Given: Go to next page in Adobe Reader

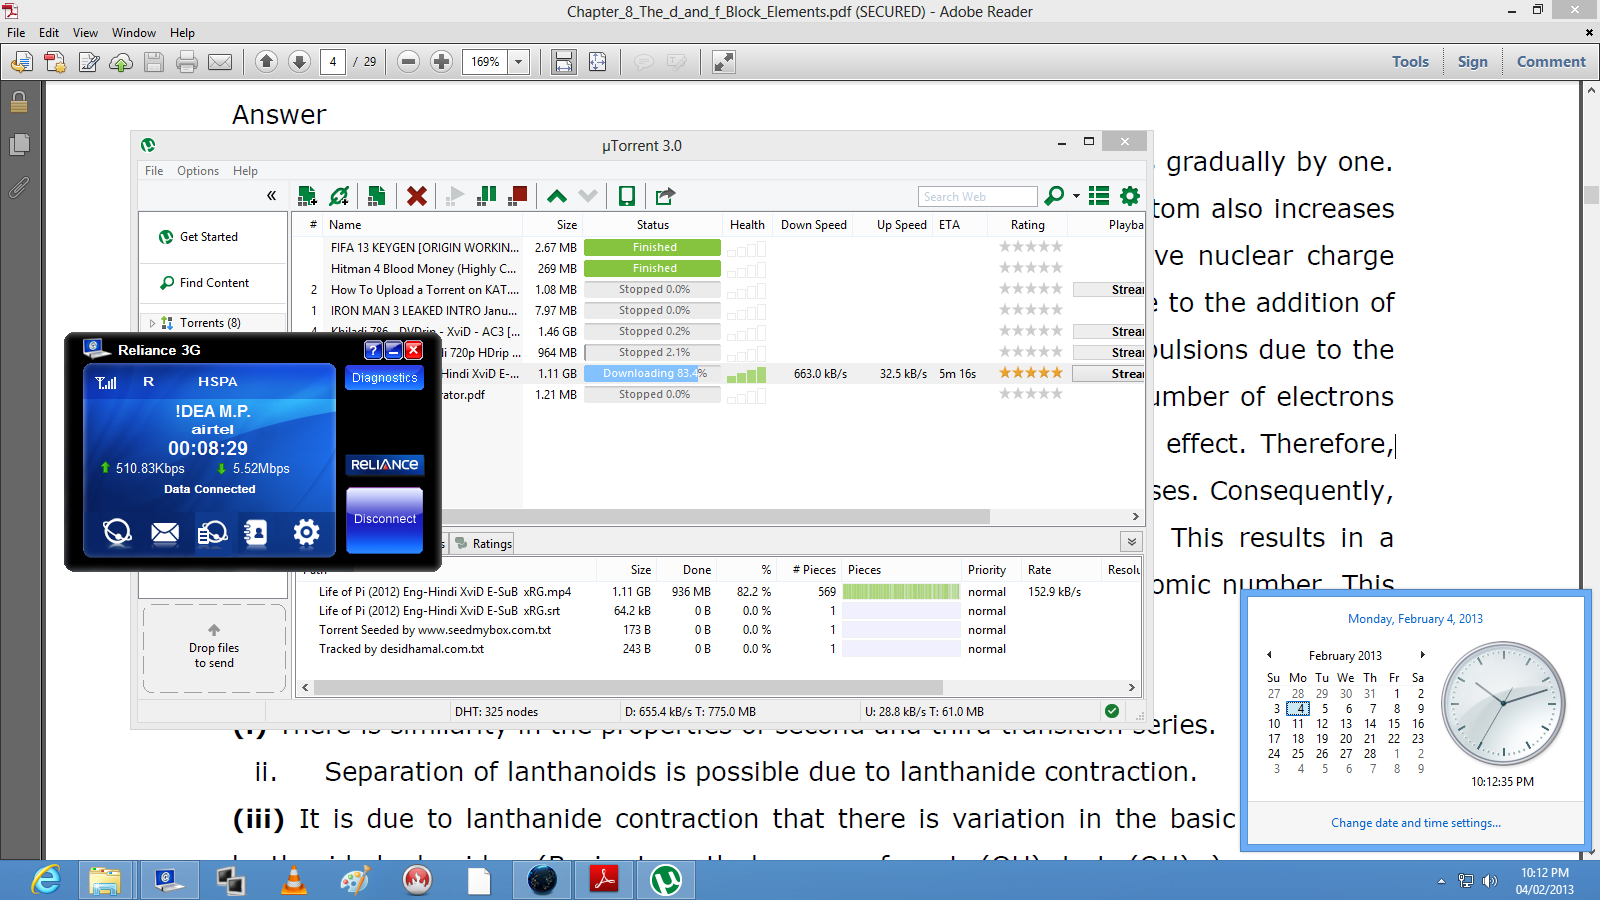Looking at the screenshot, I should (x=299, y=62).
